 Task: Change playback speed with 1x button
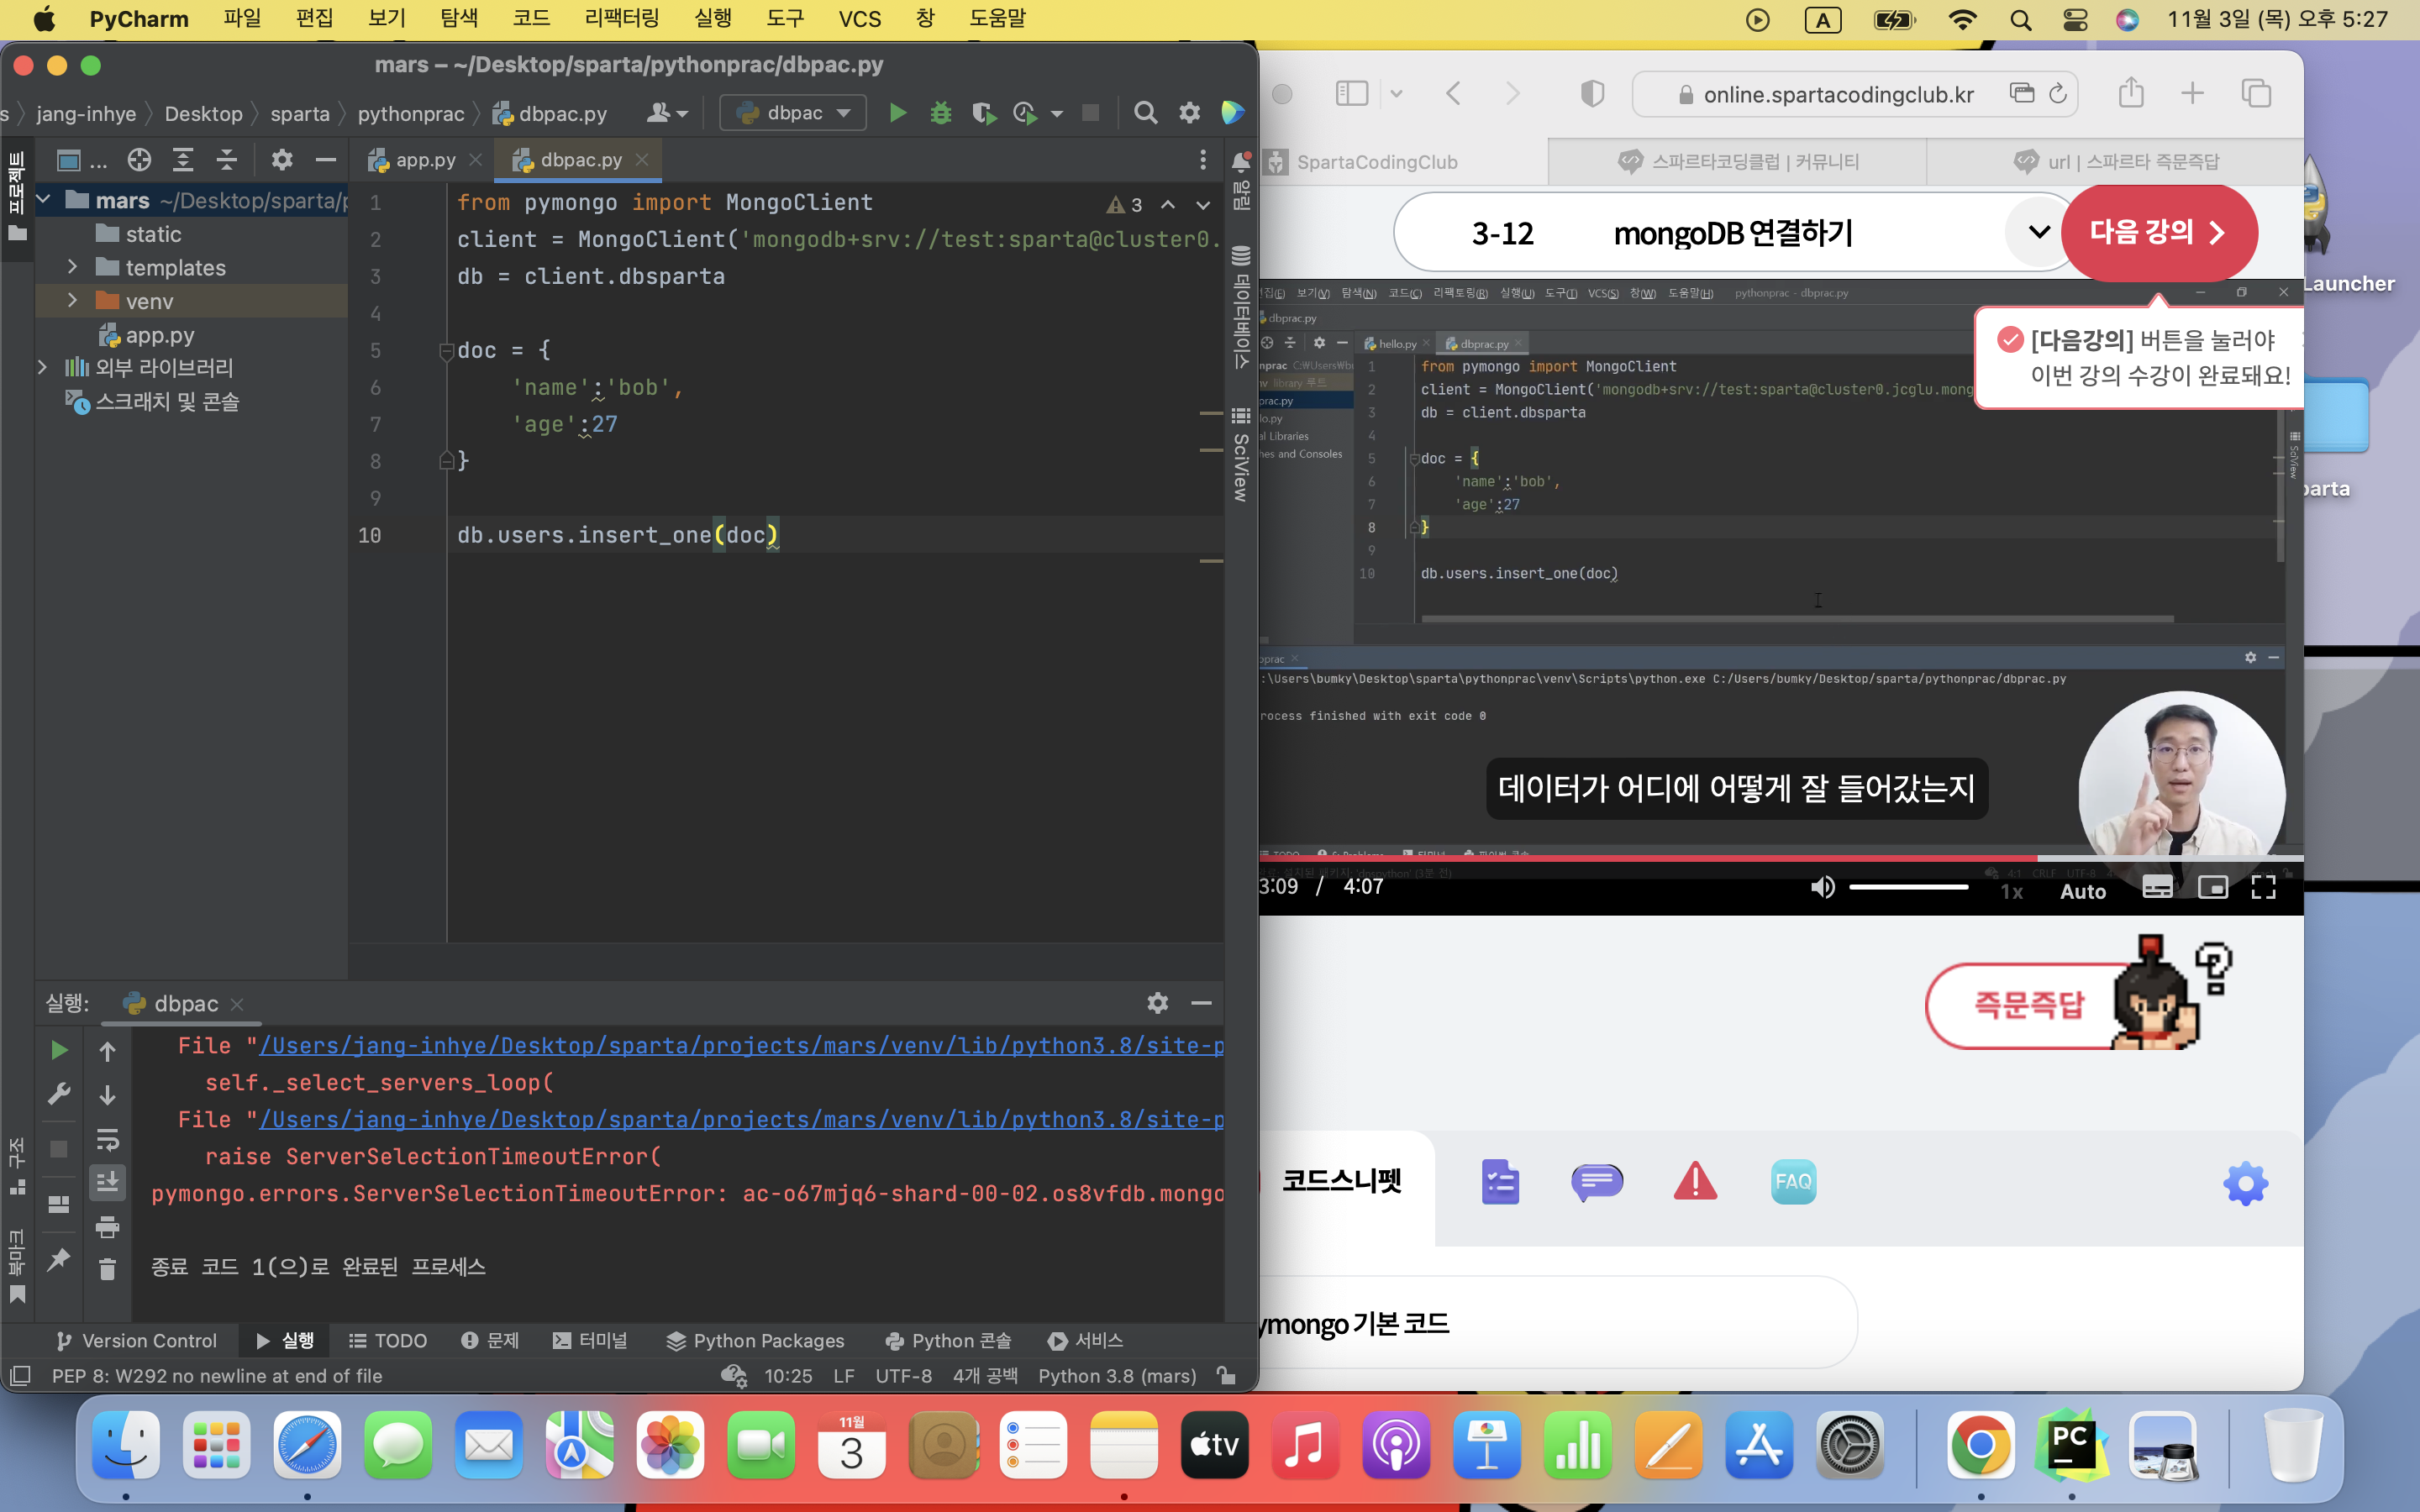click(2011, 891)
